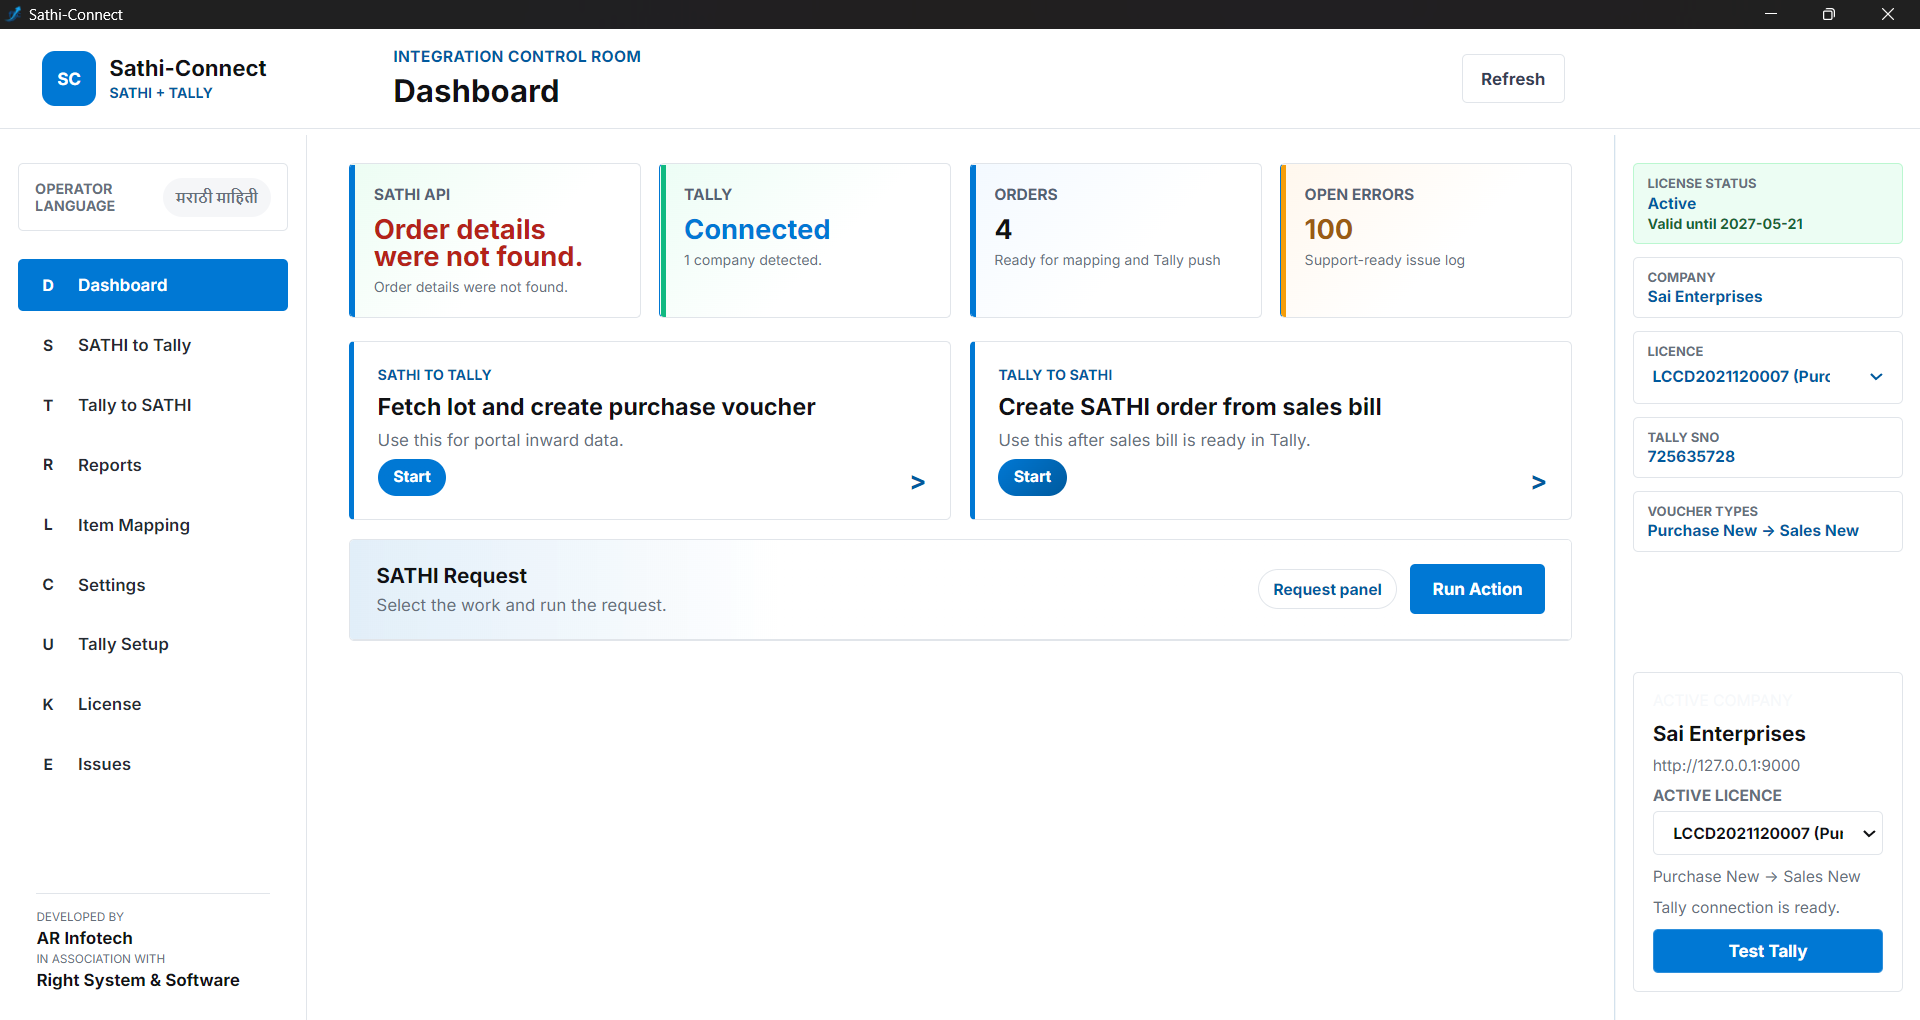This screenshot has height=1020, width=1920.
Task: Click the LICENSE STATUS Active card
Action: pos(1768,204)
